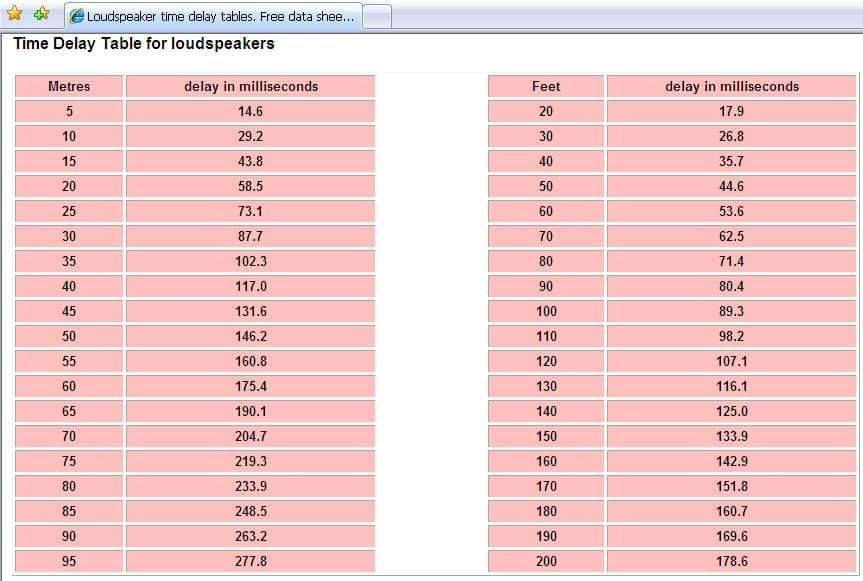This screenshot has width=863, height=581.
Task: Click the Feet column header
Action: (546, 86)
